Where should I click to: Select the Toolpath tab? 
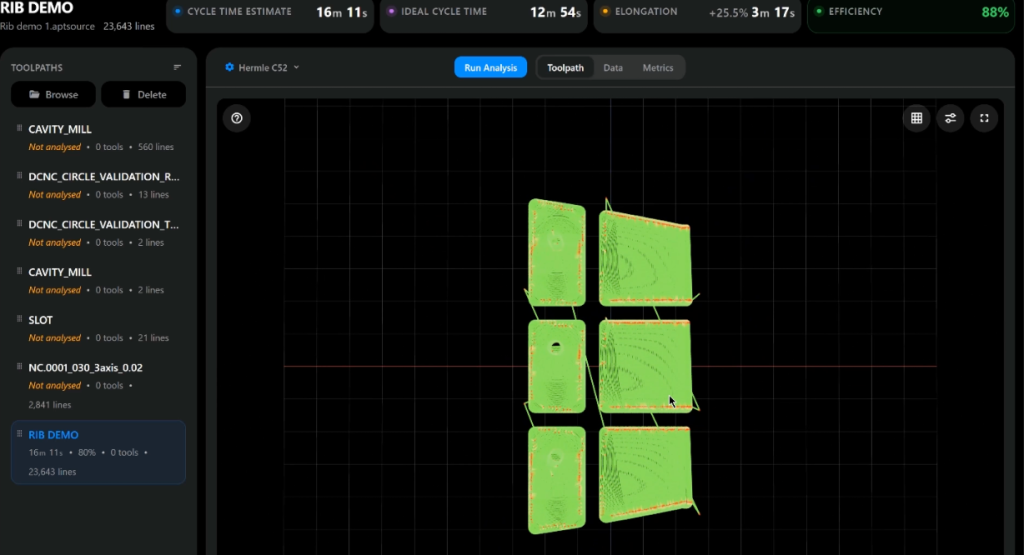coord(565,68)
